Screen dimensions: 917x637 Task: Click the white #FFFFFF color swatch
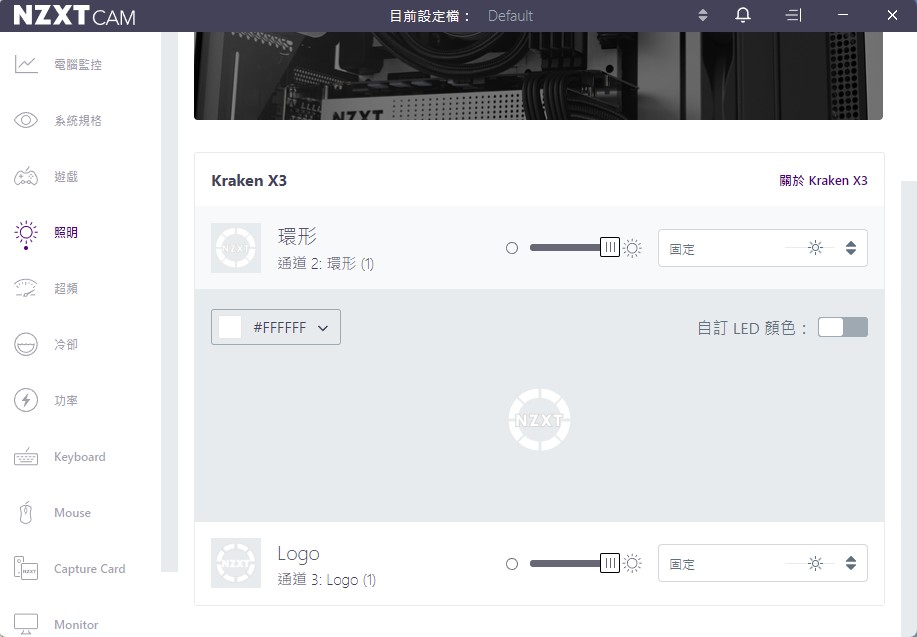[x=230, y=327]
